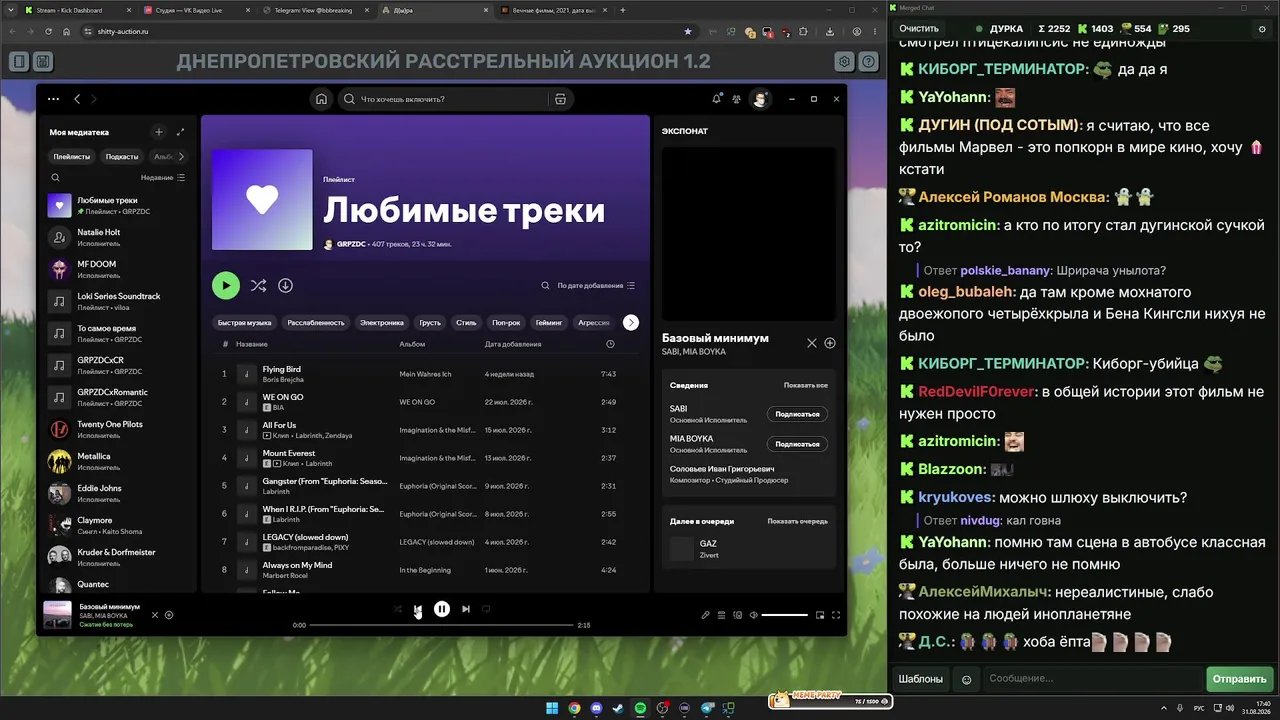Image resolution: width=1280 pixels, height=720 pixels.
Task: Open the Friend Activity icon in Spotify's top bar
Action: click(737, 99)
